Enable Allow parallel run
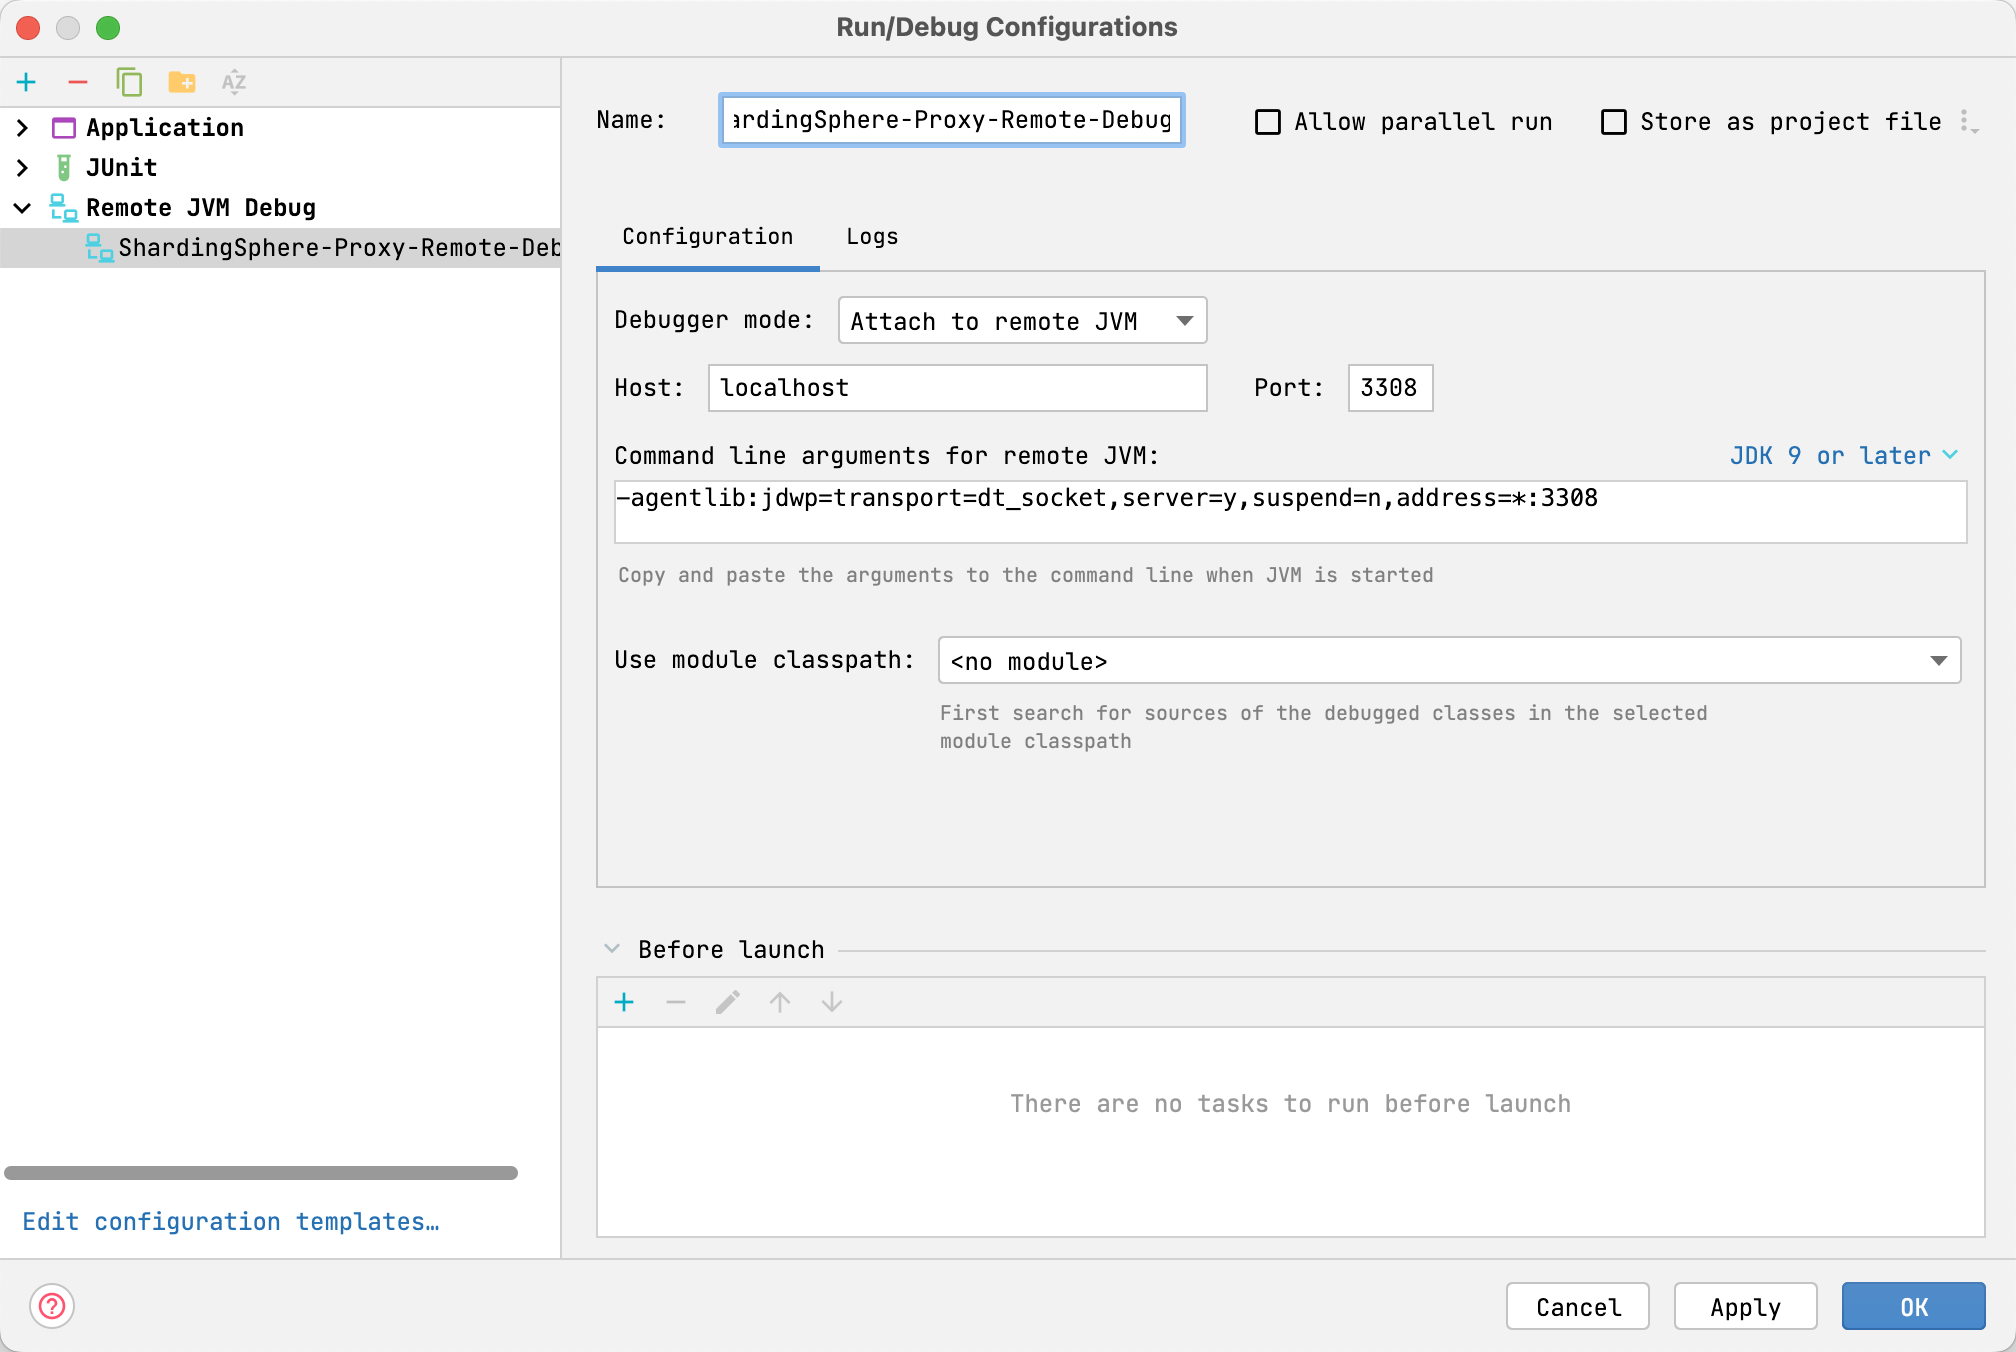The image size is (2016, 1352). point(1267,121)
